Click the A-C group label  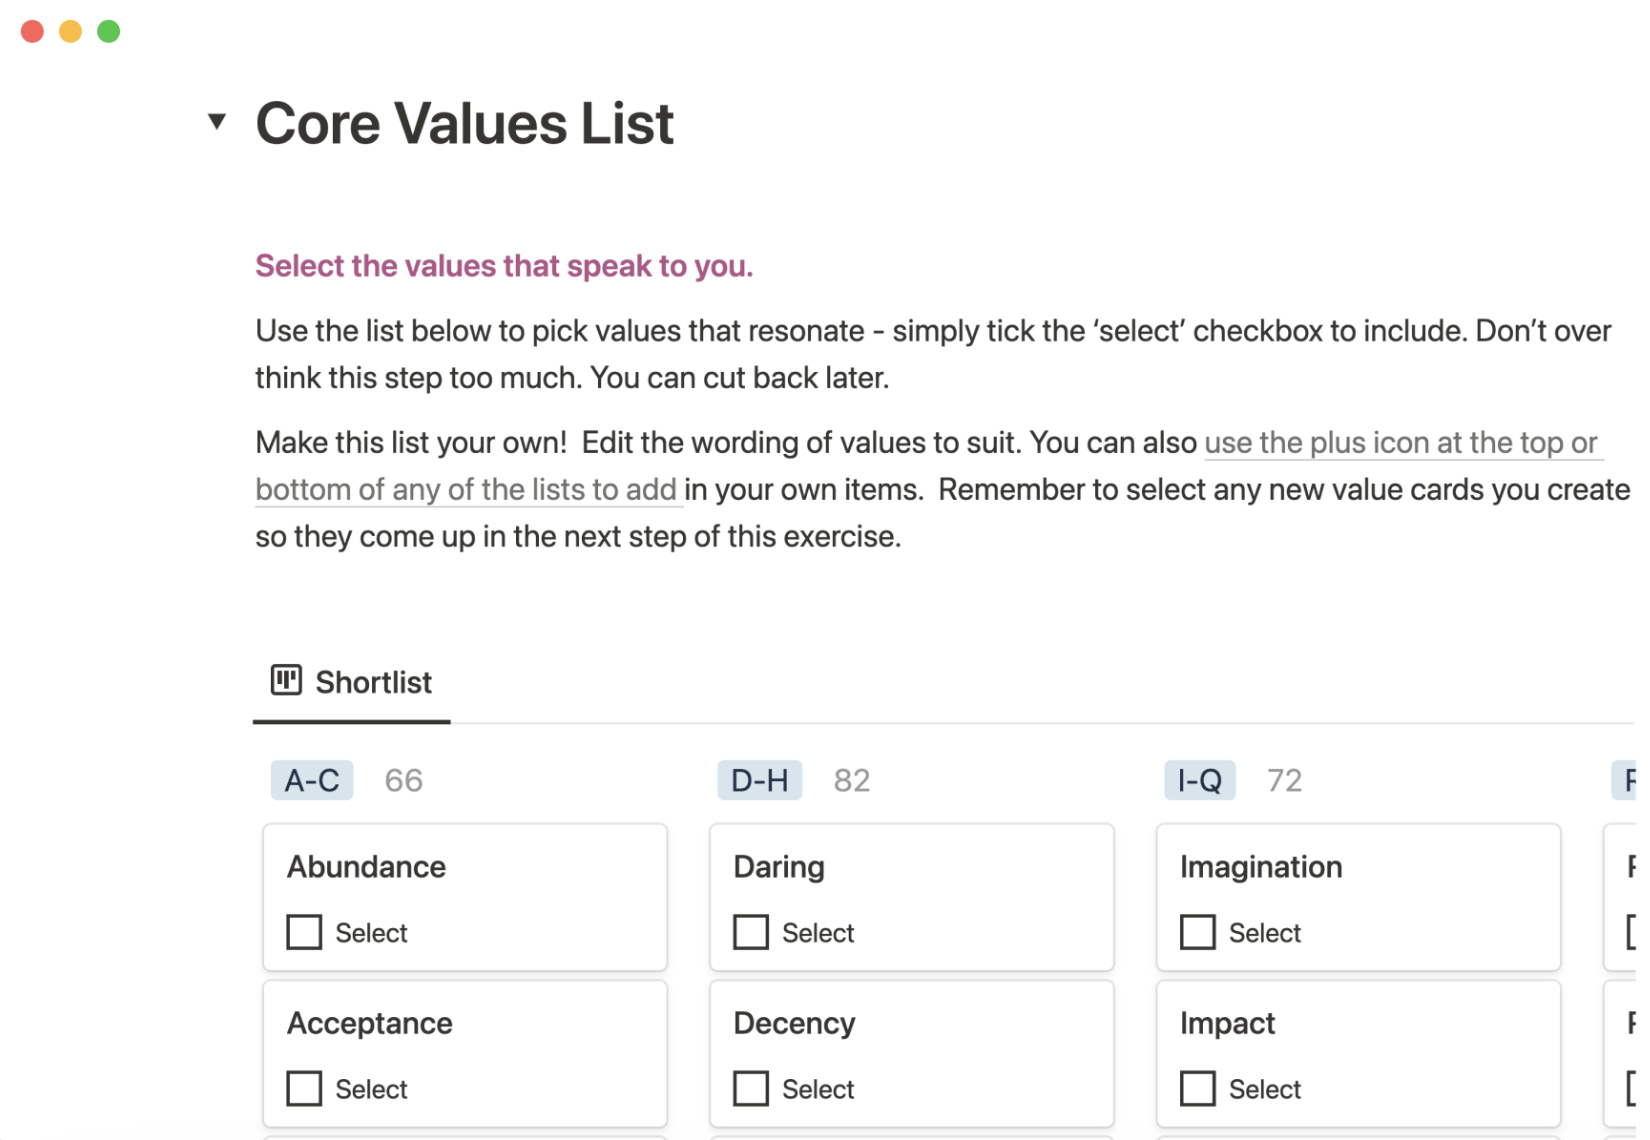312,780
